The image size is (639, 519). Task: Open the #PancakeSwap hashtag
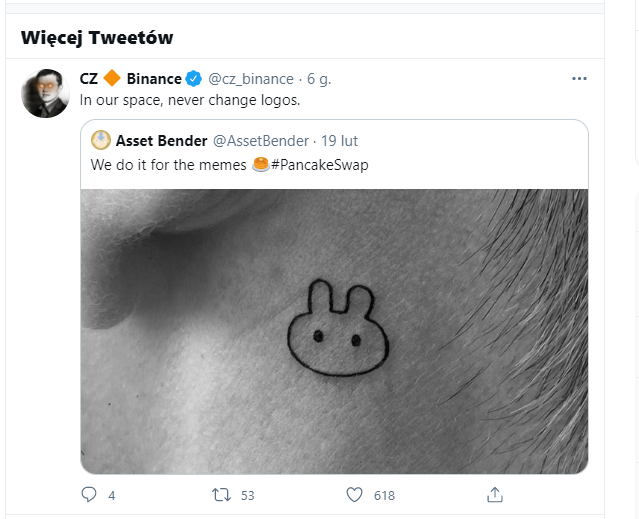pos(319,164)
